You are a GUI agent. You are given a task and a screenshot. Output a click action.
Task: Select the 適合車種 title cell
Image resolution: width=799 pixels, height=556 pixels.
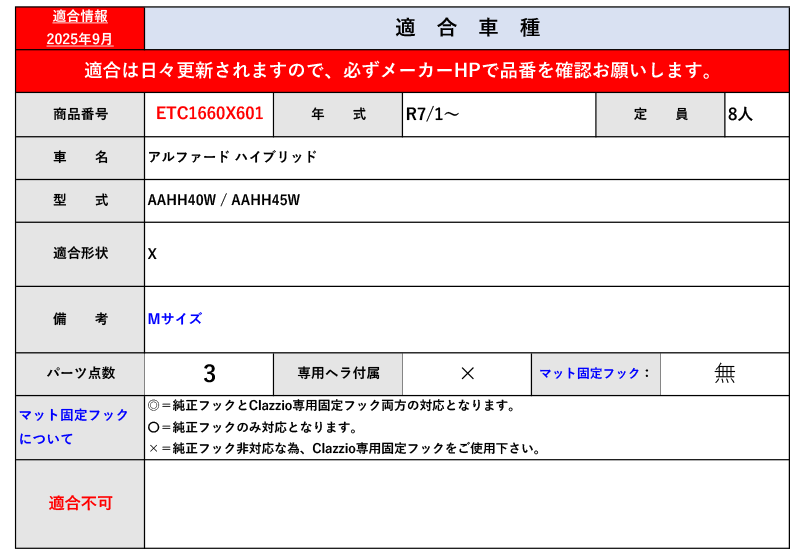pos(467,28)
